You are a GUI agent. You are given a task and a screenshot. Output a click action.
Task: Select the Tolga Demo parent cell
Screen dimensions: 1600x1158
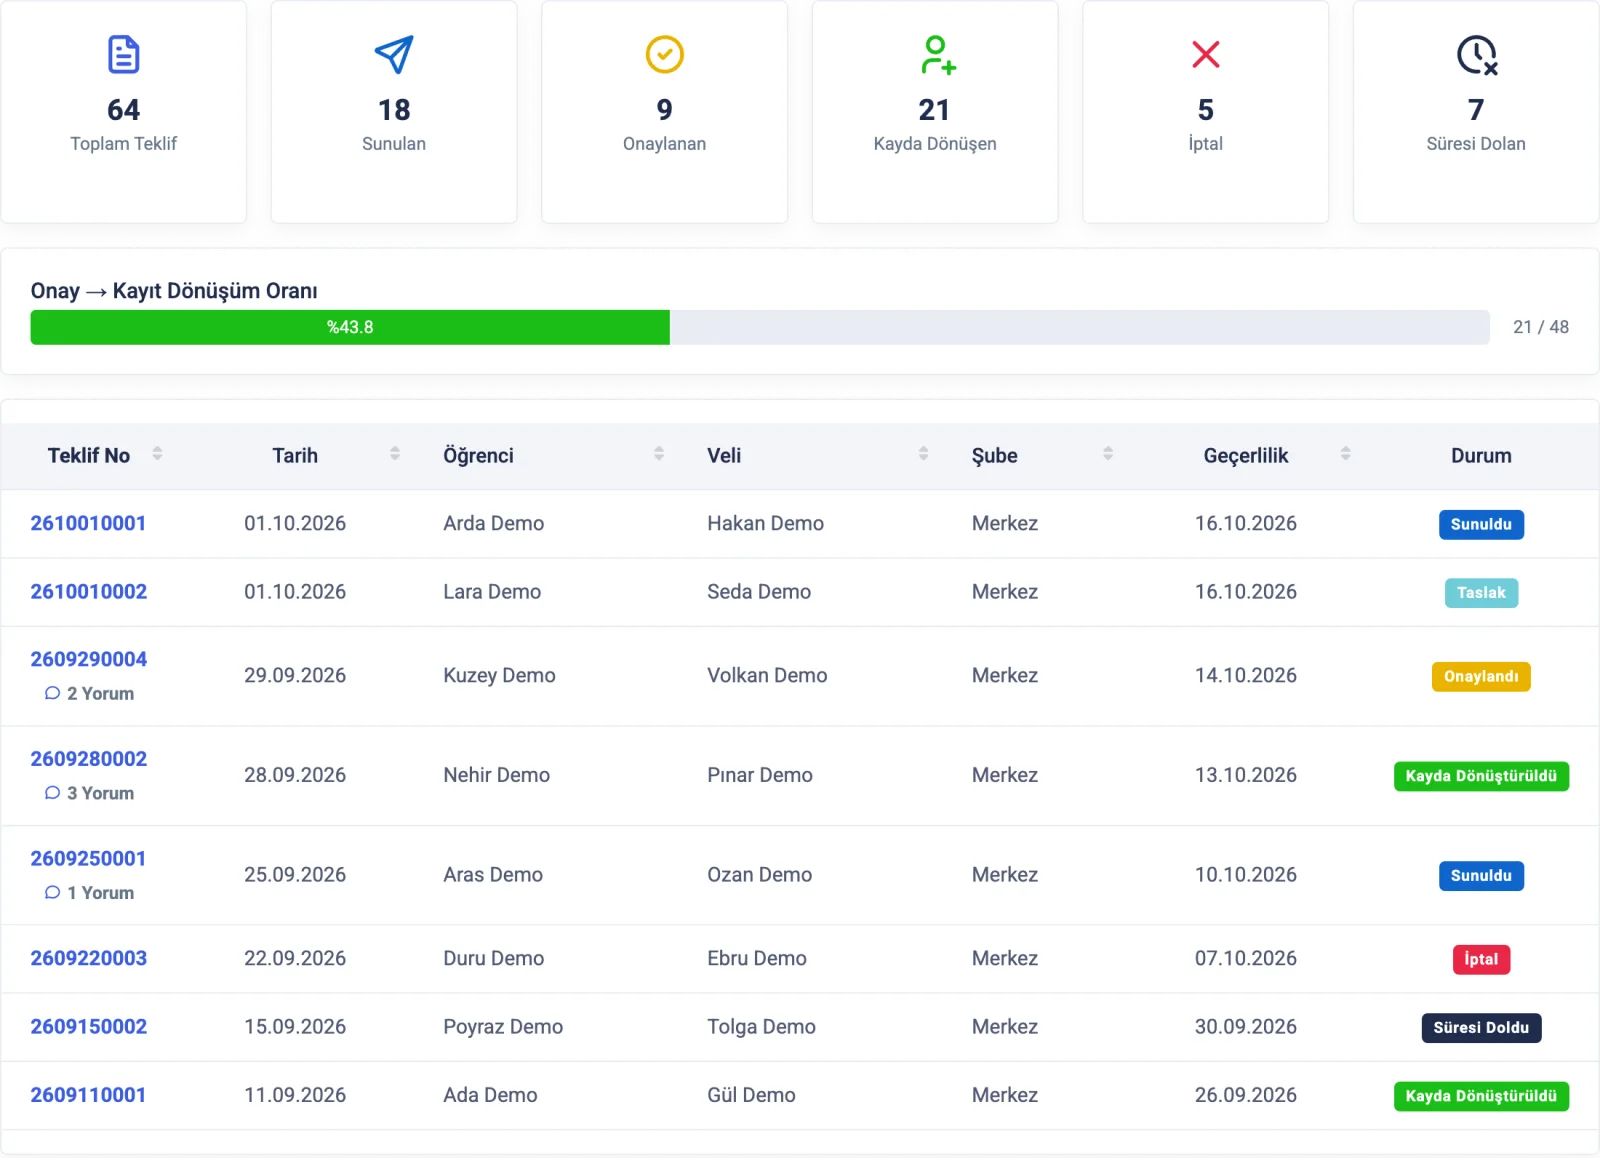pos(761,1026)
